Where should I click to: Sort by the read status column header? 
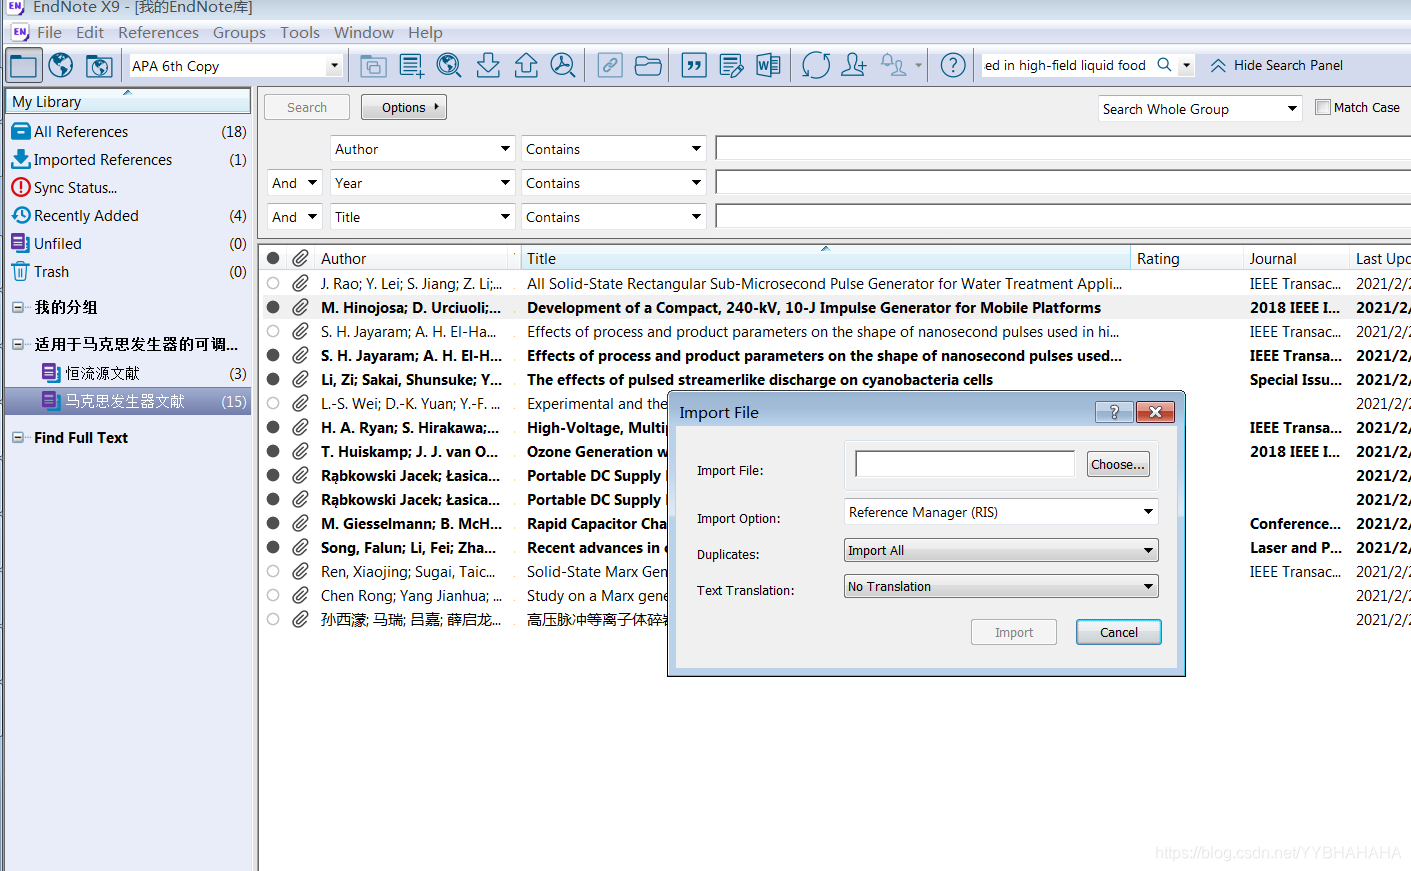pyautogui.click(x=273, y=258)
